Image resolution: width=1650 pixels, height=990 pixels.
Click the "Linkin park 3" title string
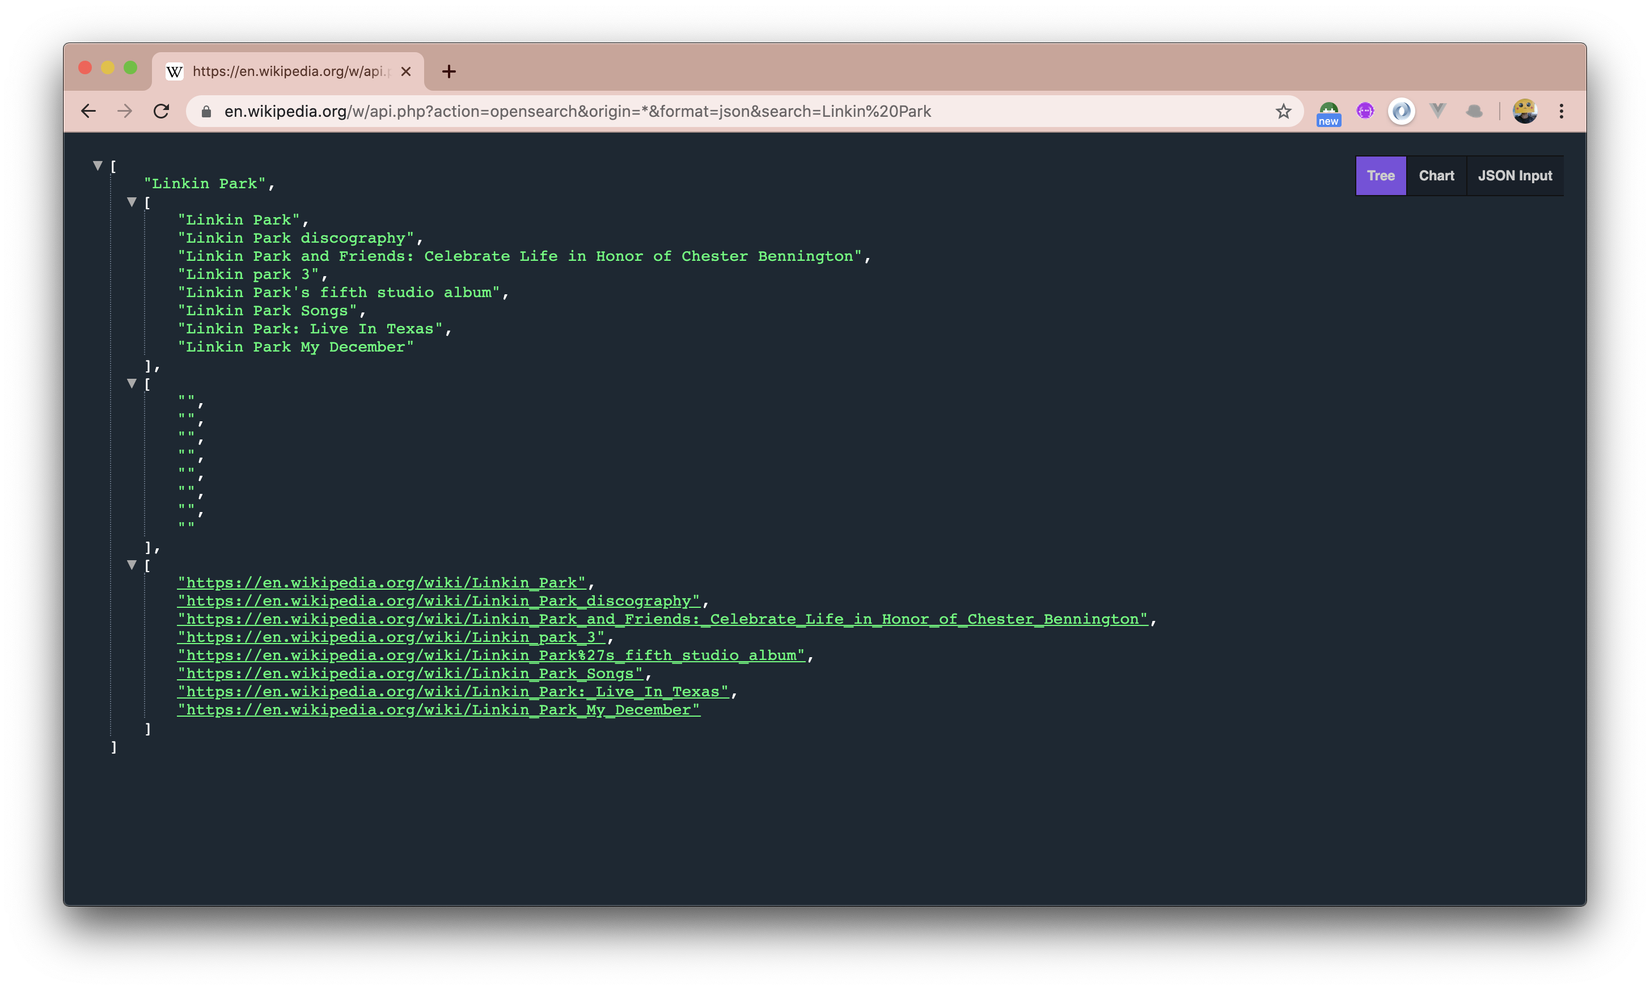(x=249, y=274)
